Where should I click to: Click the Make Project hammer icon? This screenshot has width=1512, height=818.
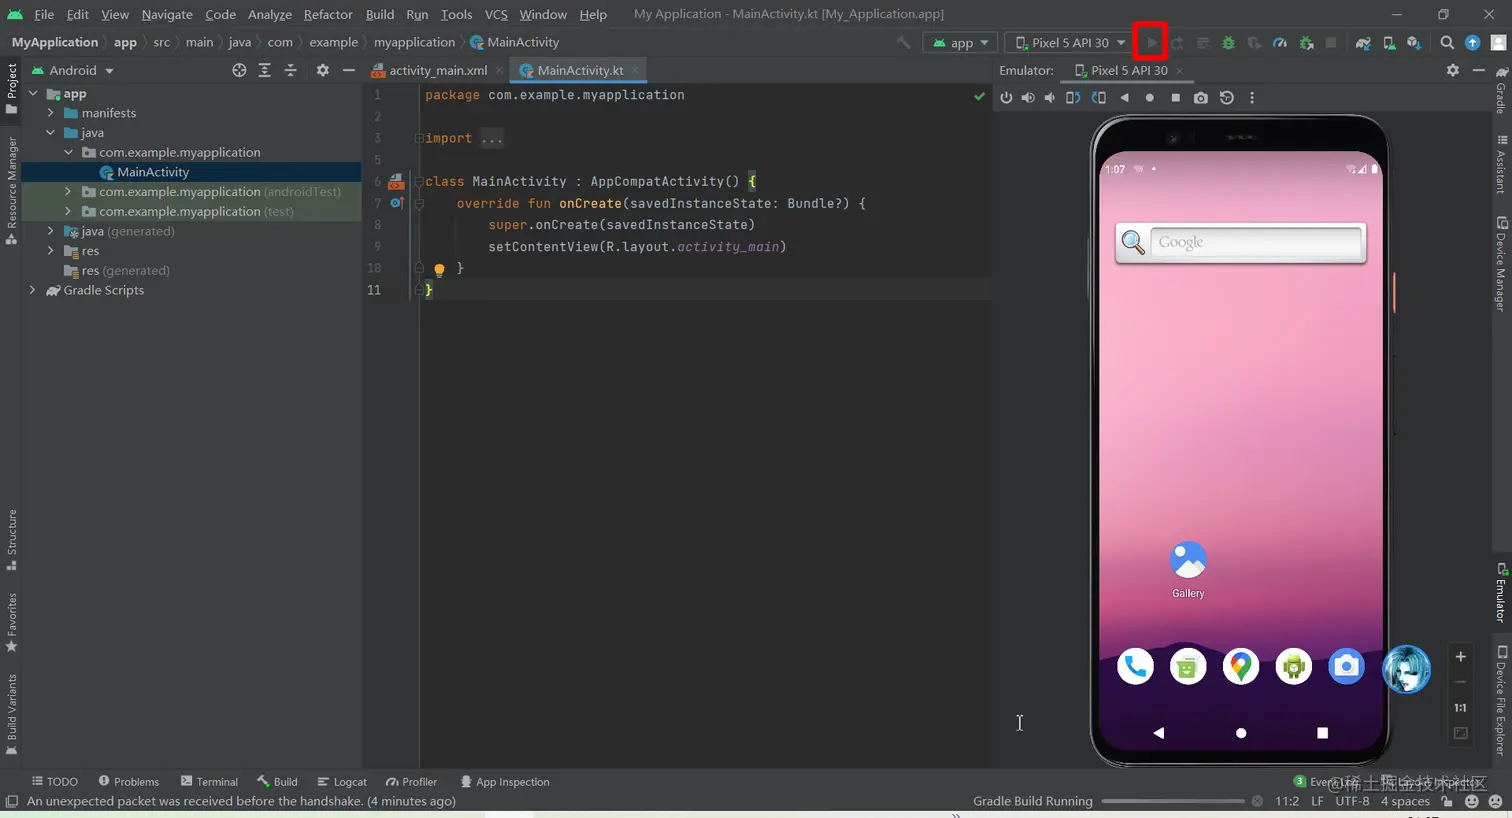coord(903,43)
